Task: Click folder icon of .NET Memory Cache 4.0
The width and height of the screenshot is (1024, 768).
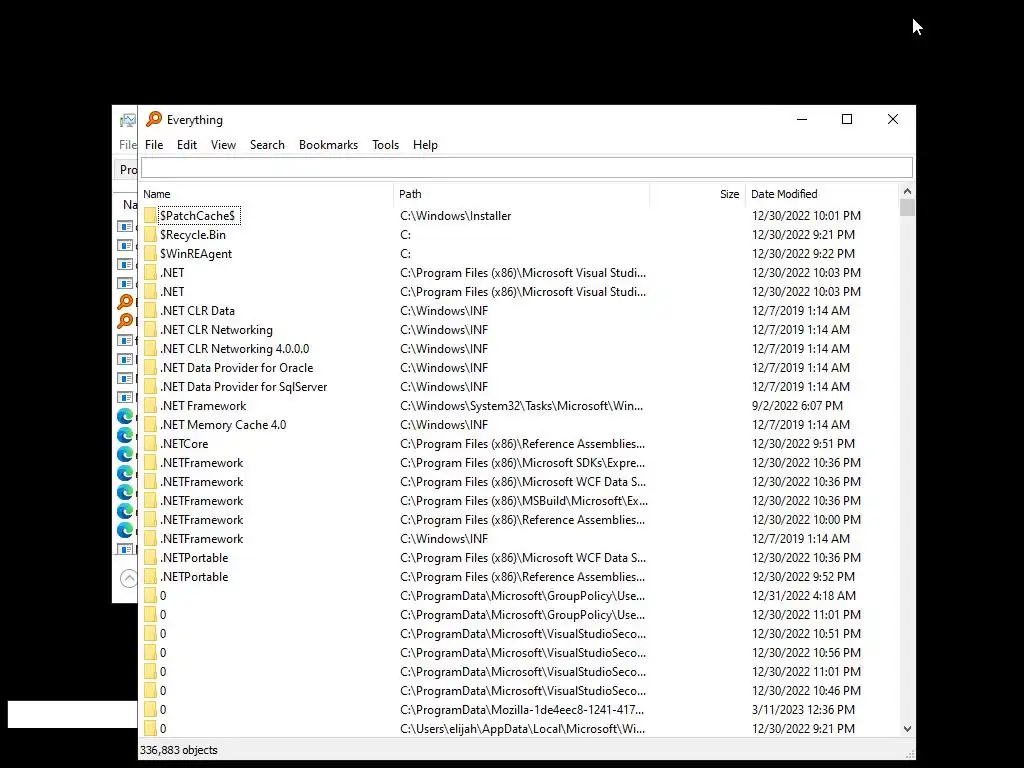Action: pos(150,424)
